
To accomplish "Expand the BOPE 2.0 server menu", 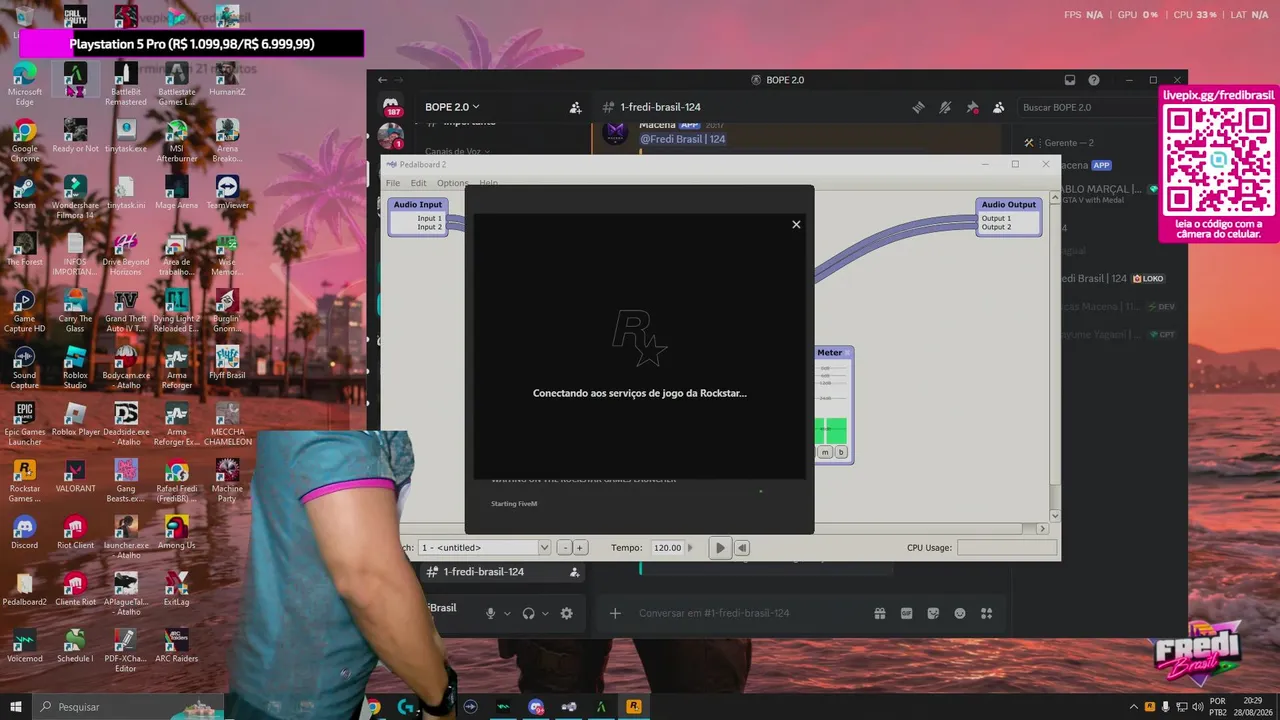I will click(x=452, y=107).
